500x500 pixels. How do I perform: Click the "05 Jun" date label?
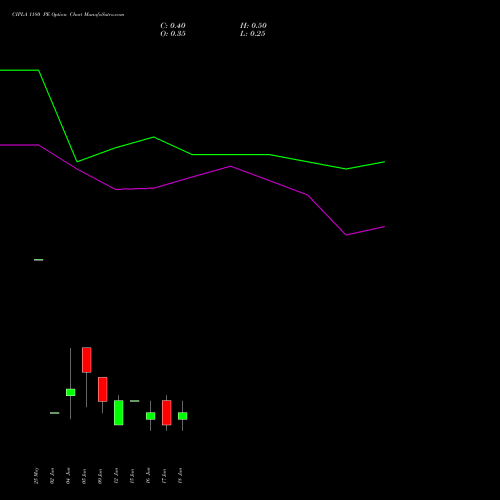pos(84,476)
